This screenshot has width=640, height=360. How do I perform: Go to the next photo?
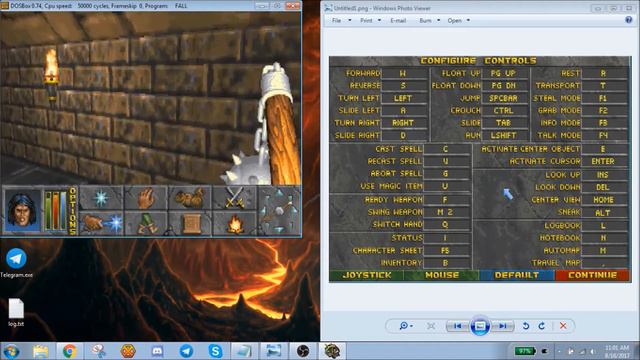click(x=502, y=326)
